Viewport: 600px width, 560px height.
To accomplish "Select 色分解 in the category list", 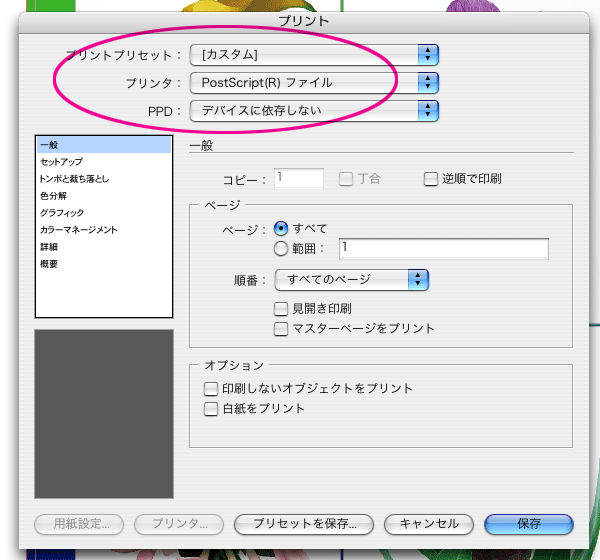I will pos(104,196).
